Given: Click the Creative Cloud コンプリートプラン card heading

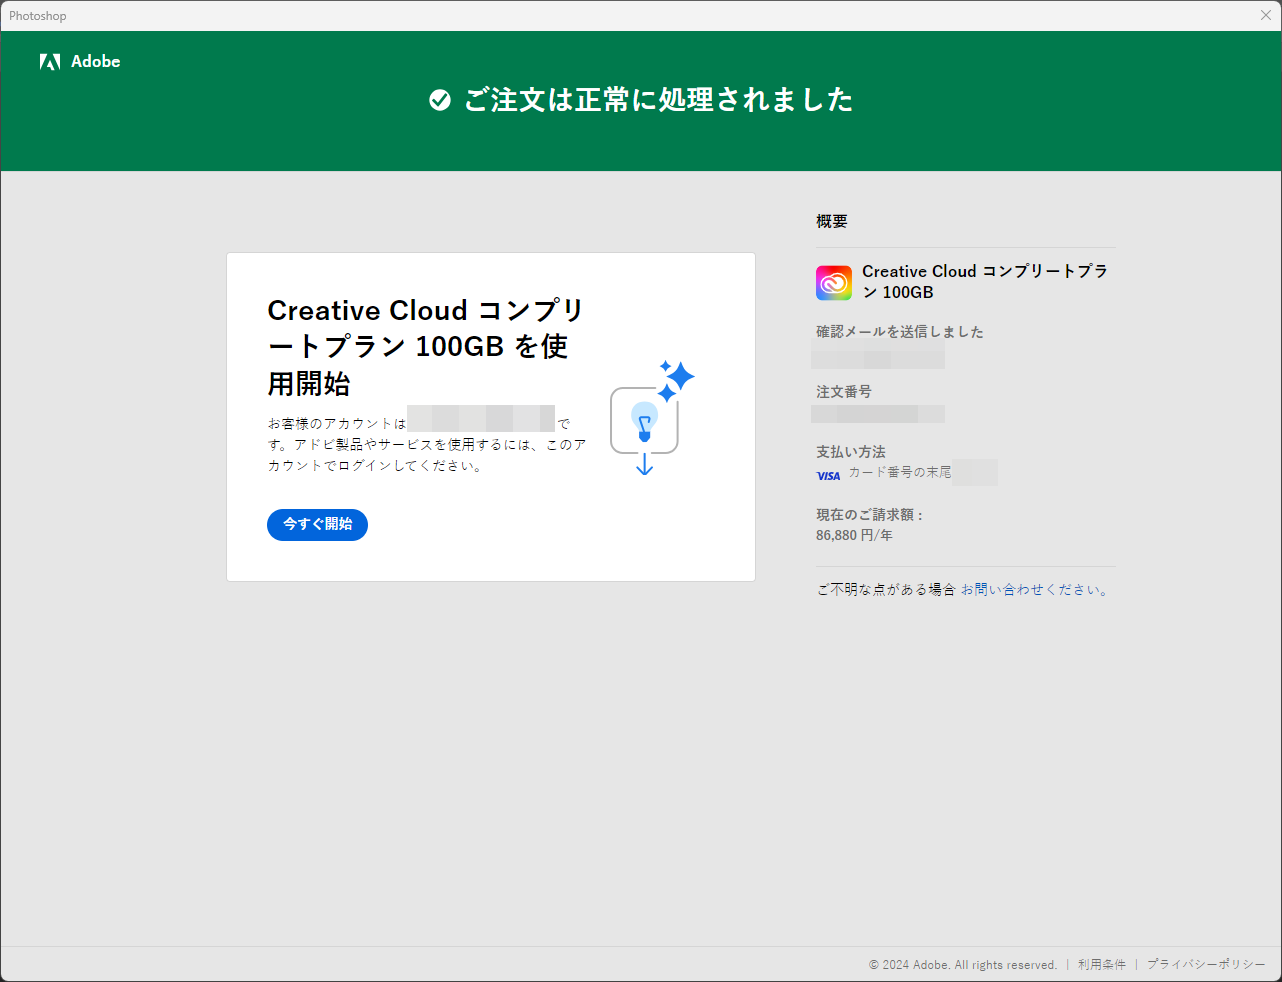Looking at the screenshot, I should click(x=426, y=347).
